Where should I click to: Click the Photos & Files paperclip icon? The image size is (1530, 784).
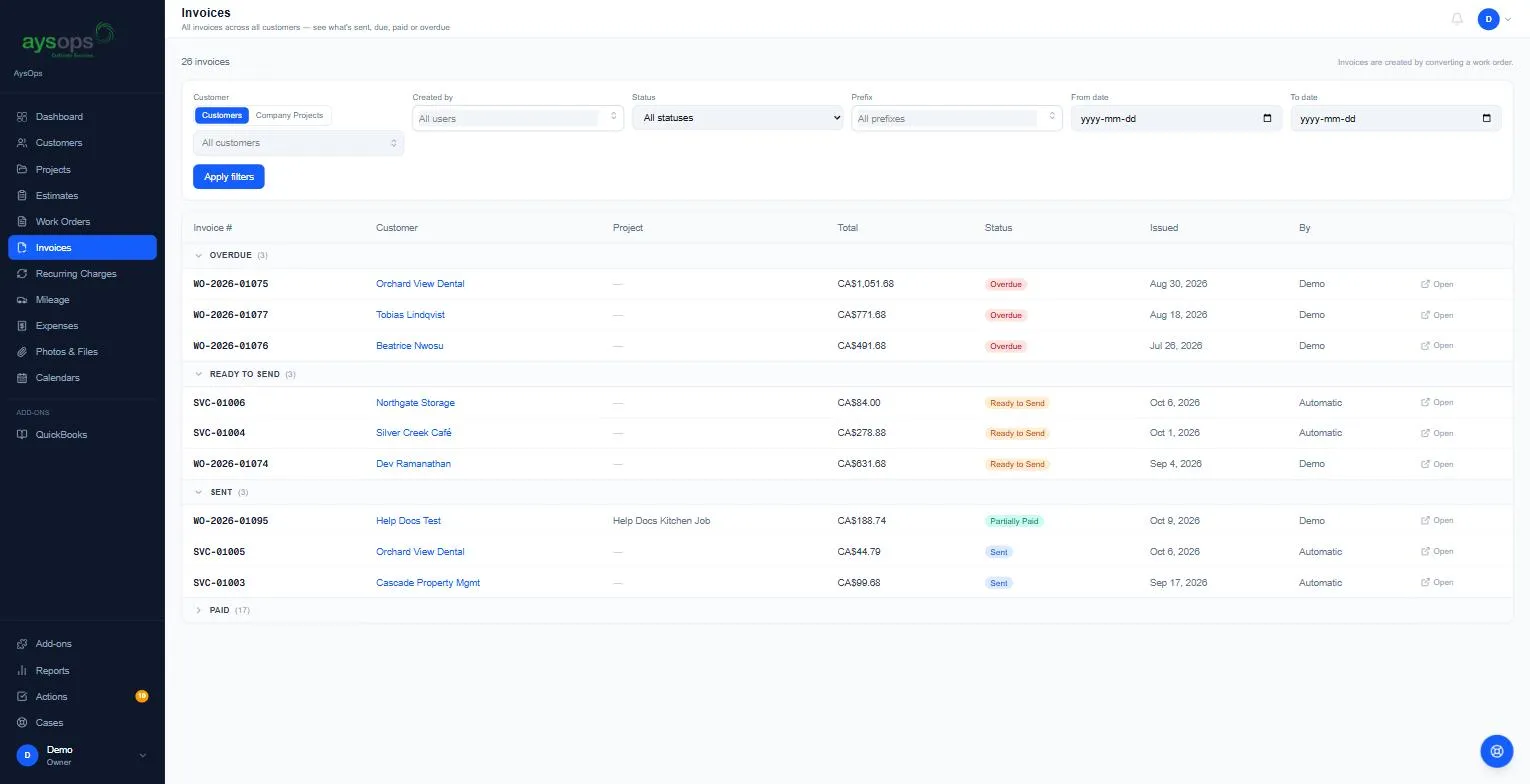pyautogui.click(x=22, y=352)
